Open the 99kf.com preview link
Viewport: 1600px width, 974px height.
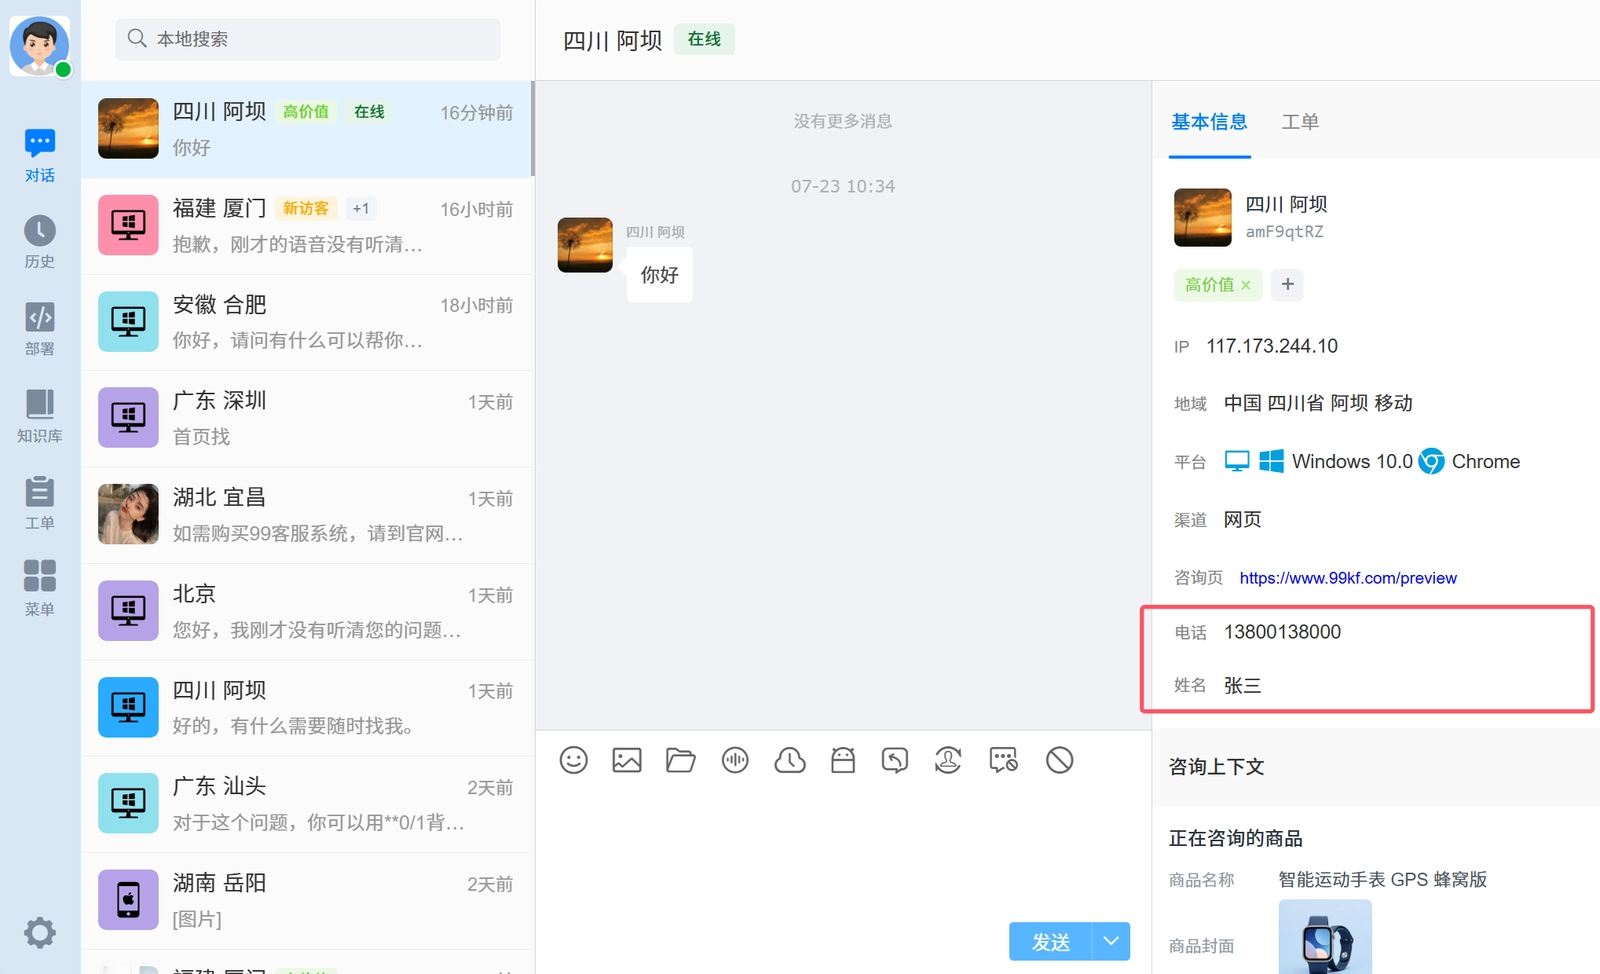[1348, 578]
